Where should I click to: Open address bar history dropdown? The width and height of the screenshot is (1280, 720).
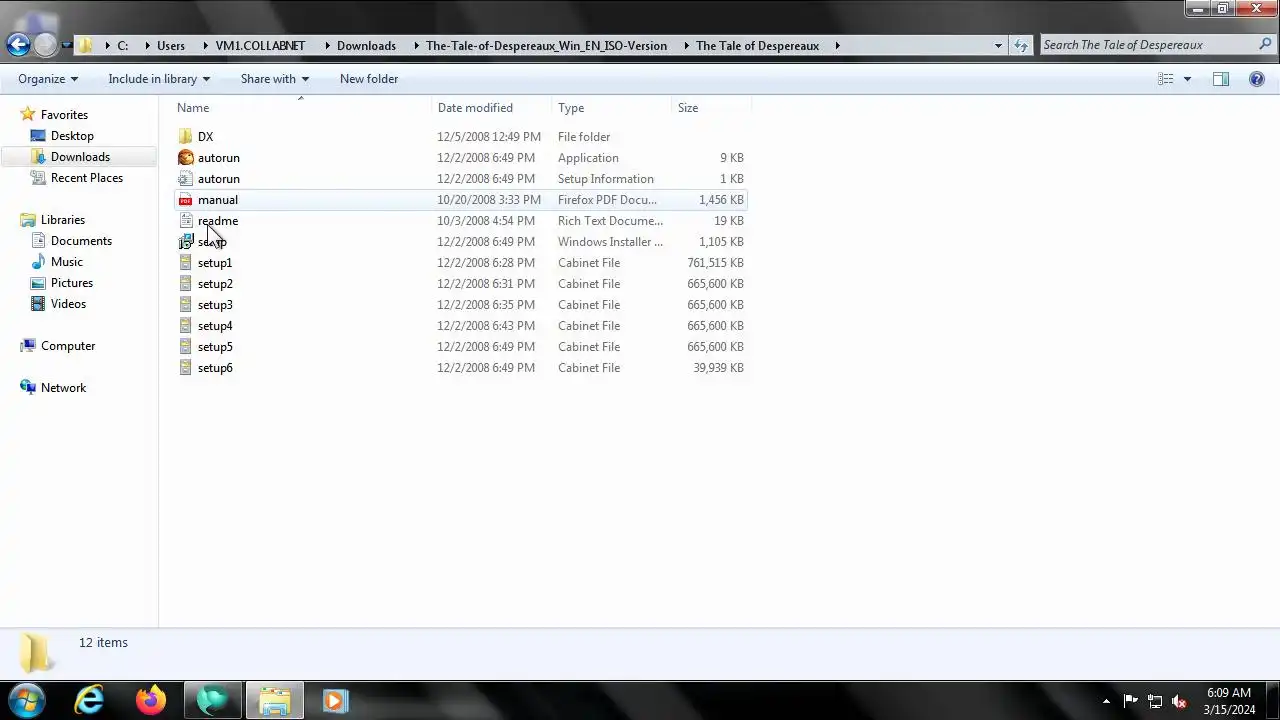click(998, 45)
